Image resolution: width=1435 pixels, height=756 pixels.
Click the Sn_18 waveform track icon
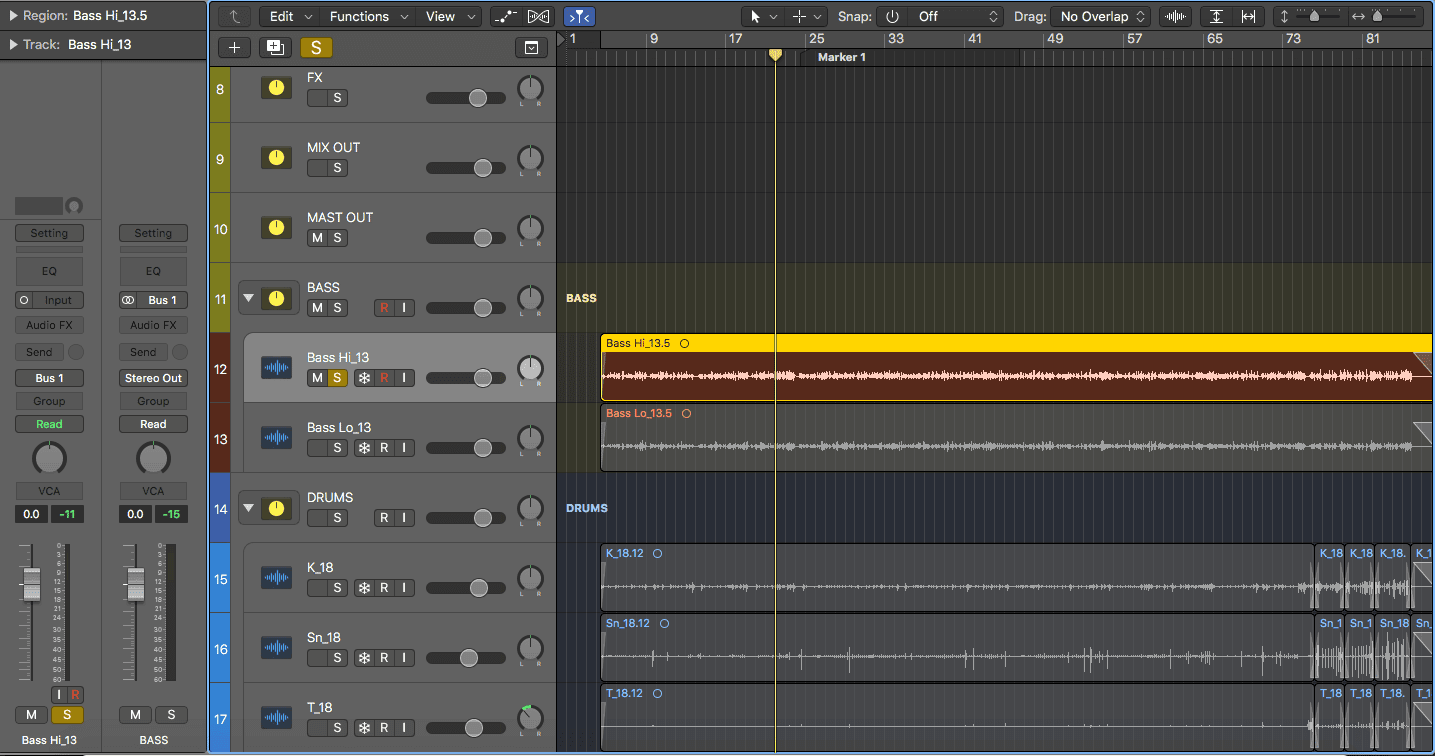coord(277,648)
